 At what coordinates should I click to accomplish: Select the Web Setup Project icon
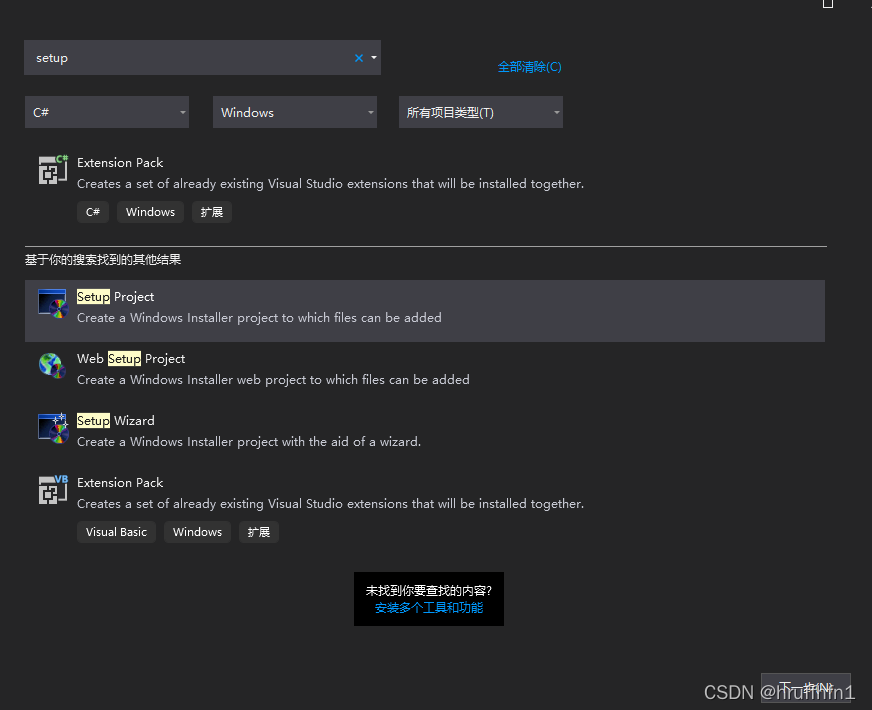[x=53, y=365]
